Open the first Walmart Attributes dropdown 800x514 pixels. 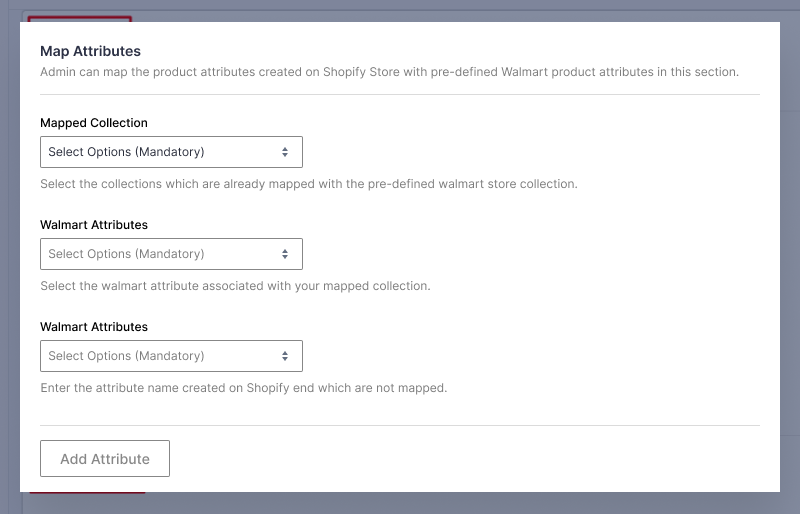coord(171,254)
